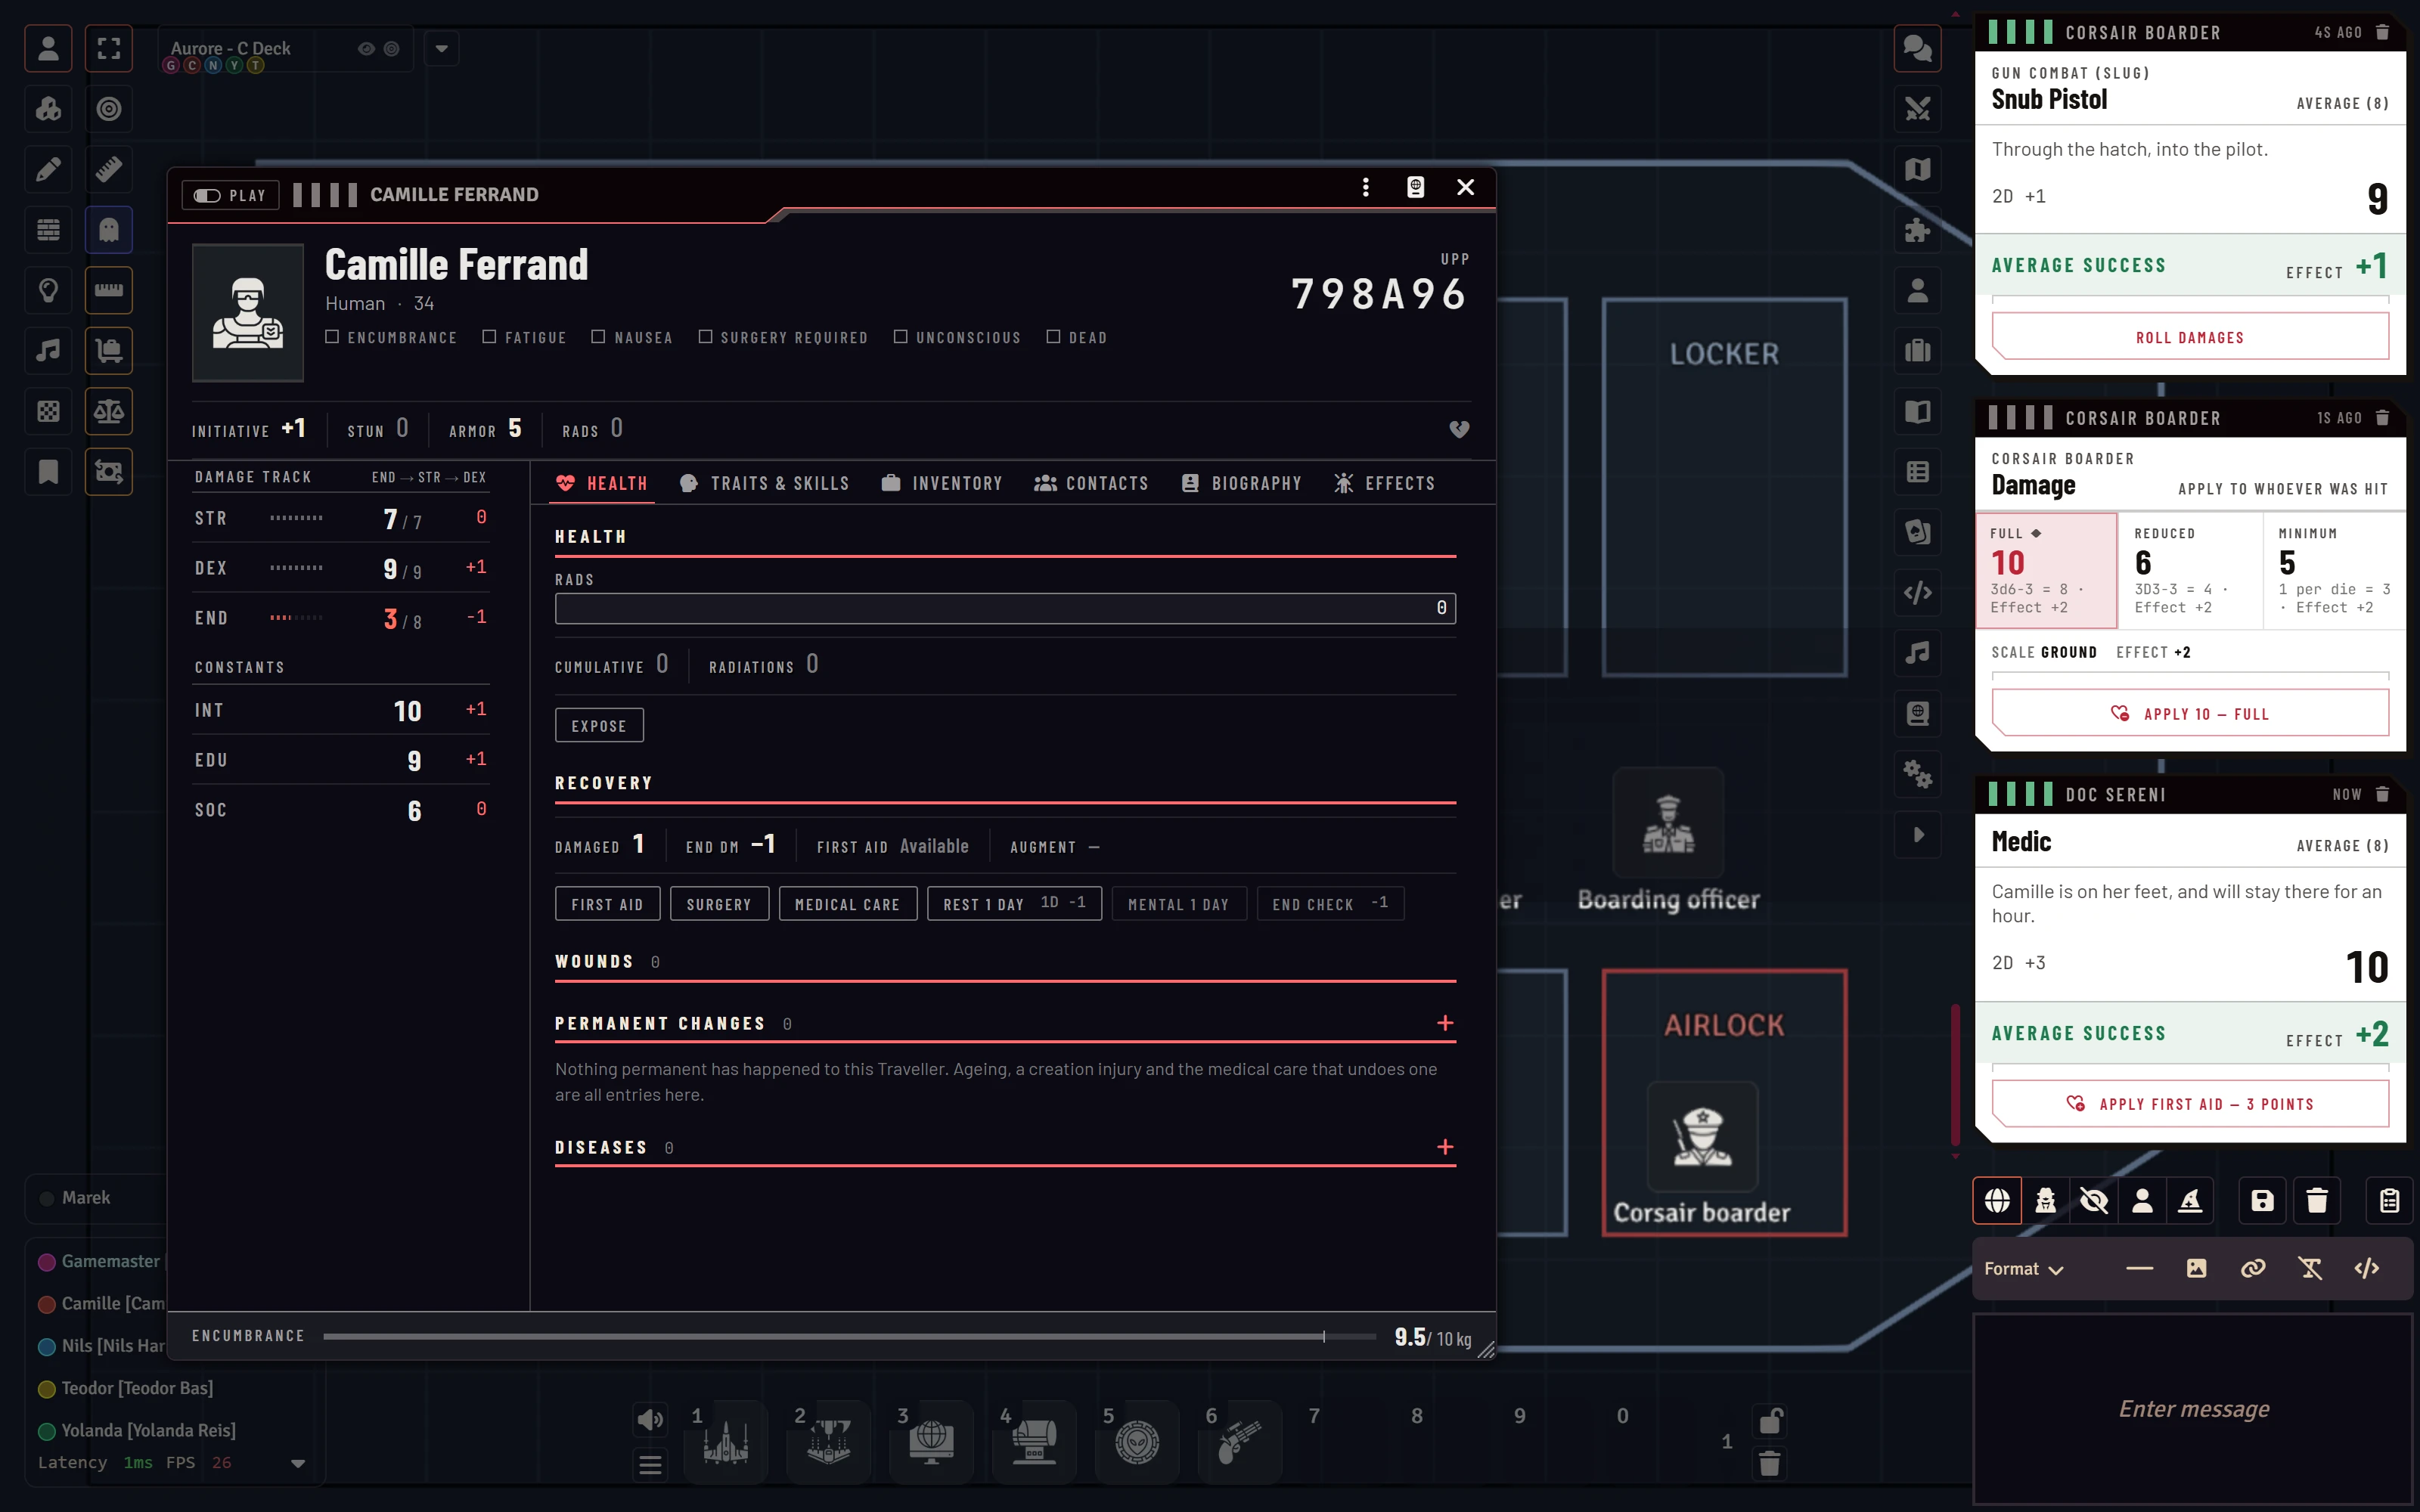This screenshot has width=2420, height=1512.
Task: Check the Fatigue status box
Action: click(489, 337)
